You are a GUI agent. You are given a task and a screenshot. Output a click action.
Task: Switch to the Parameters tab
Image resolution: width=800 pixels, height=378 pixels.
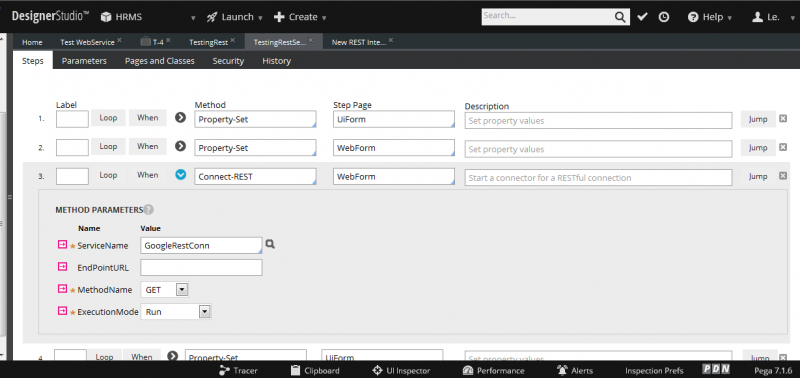coord(84,61)
